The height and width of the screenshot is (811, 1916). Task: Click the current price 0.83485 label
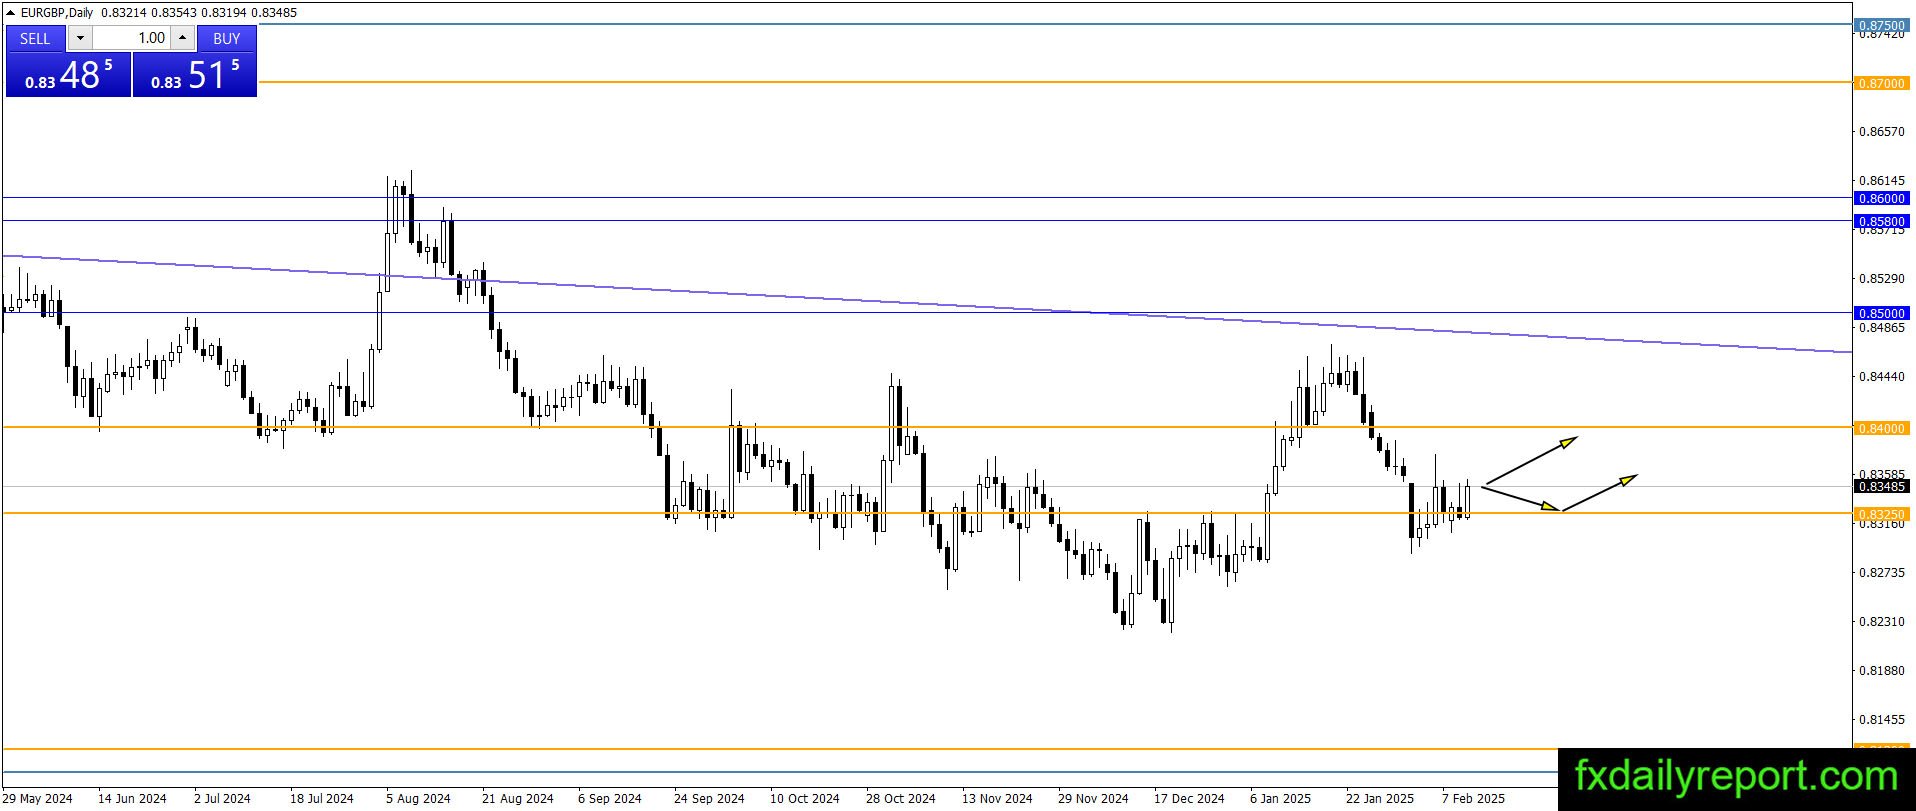(x=1881, y=487)
